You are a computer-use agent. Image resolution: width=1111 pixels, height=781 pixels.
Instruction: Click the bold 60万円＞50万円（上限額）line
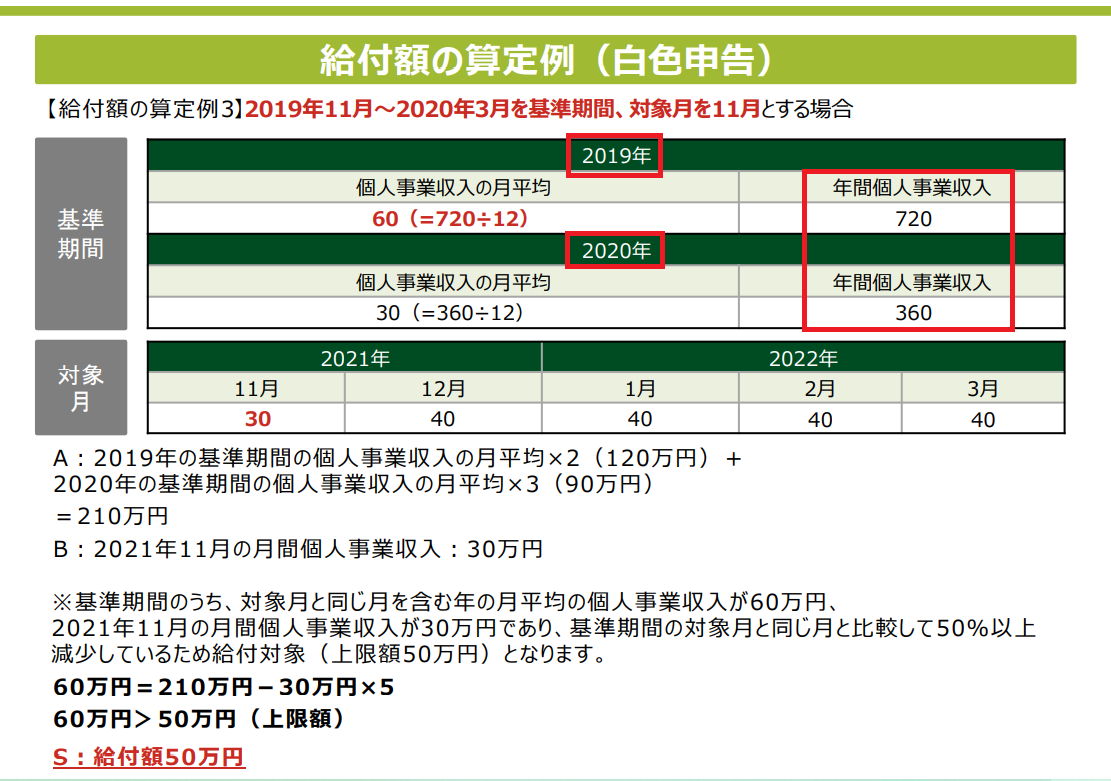tap(199, 719)
